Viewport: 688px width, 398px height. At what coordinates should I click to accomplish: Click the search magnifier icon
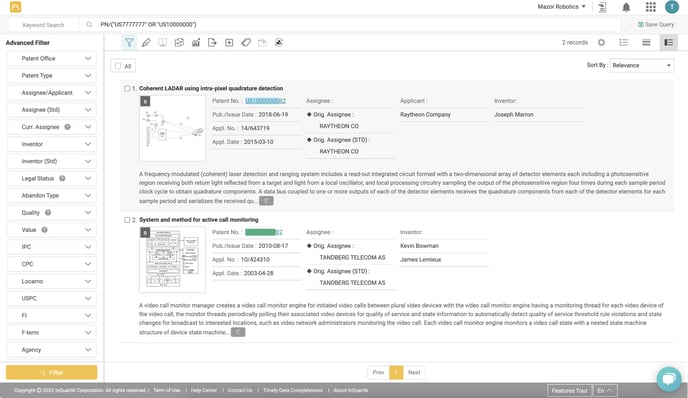(x=90, y=25)
